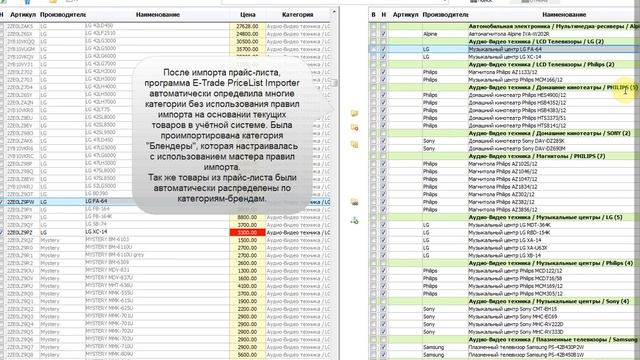The image size is (640, 360).
Task: Sort left table by Производитель column
Action: click(x=62, y=15)
